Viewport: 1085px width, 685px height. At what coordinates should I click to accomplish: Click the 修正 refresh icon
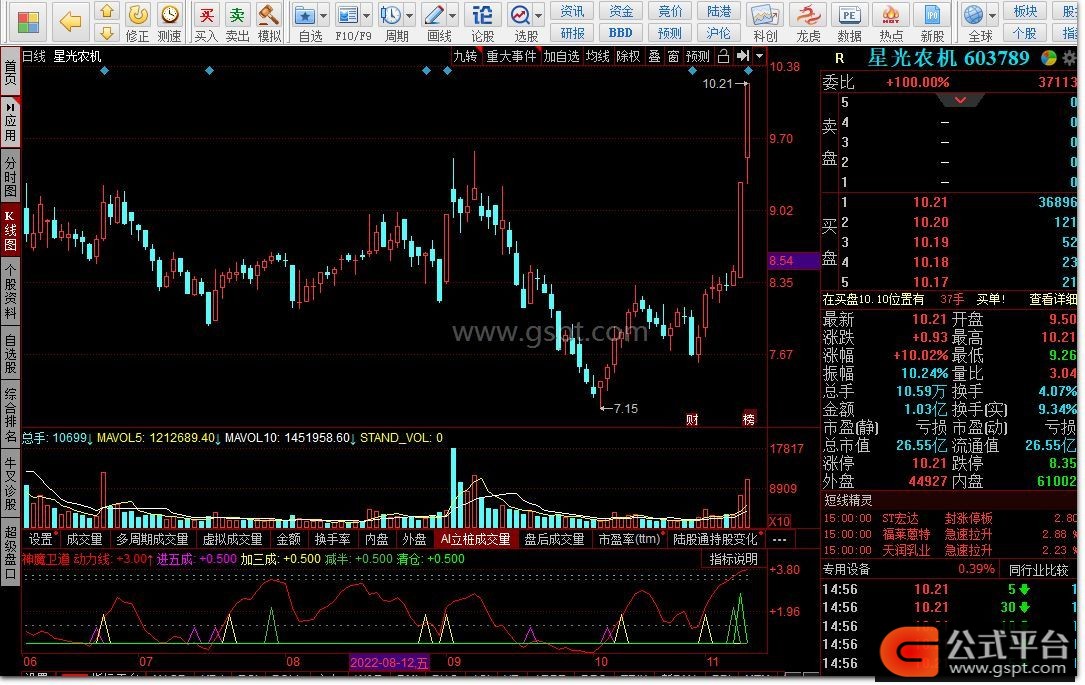pos(138,15)
